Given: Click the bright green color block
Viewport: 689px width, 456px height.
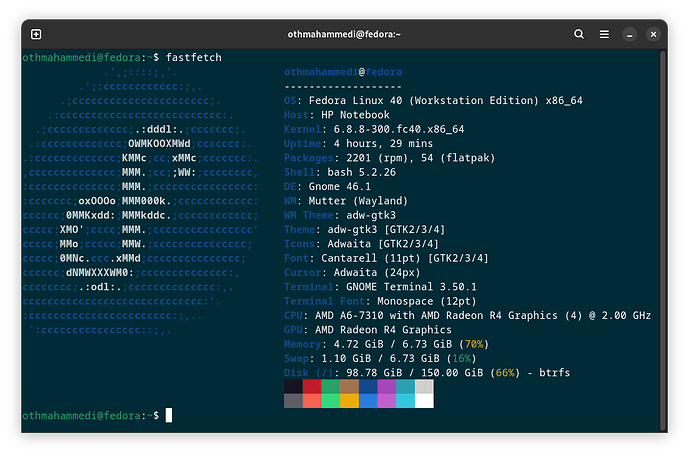Looking at the screenshot, I should tap(330, 401).
